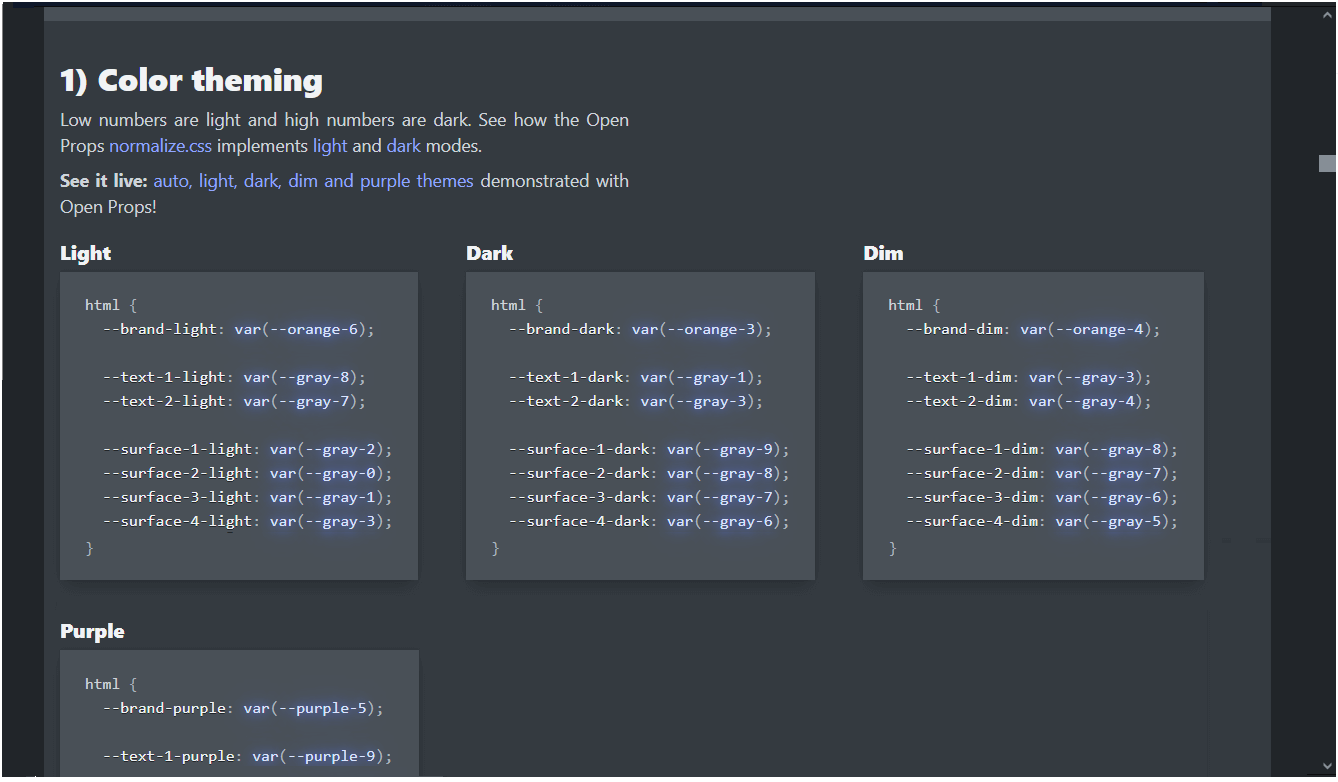Click the --surface-4-light property line
The width and height of the screenshot is (1338, 782).
point(248,521)
